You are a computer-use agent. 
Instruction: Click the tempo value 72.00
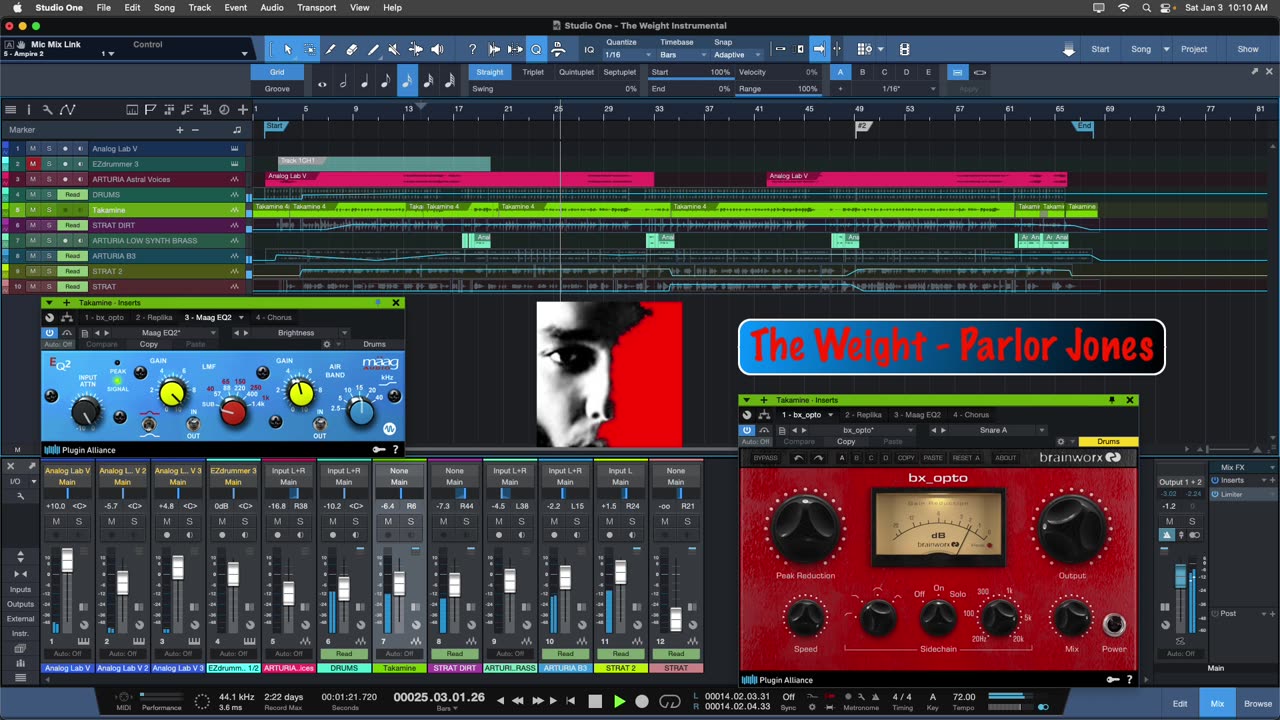[964, 697]
